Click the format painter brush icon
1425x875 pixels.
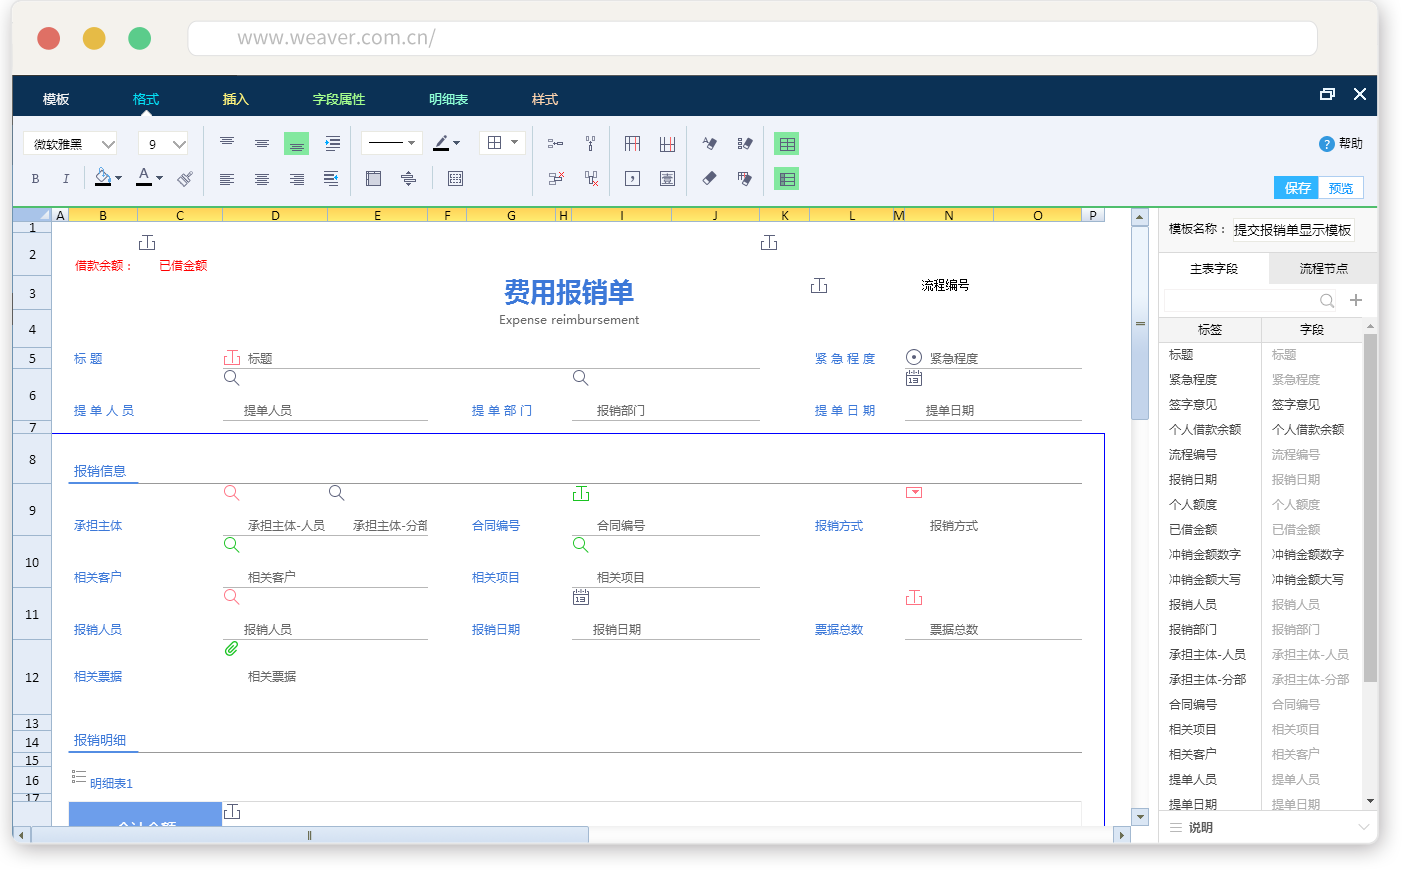click(x=185, y=179)
